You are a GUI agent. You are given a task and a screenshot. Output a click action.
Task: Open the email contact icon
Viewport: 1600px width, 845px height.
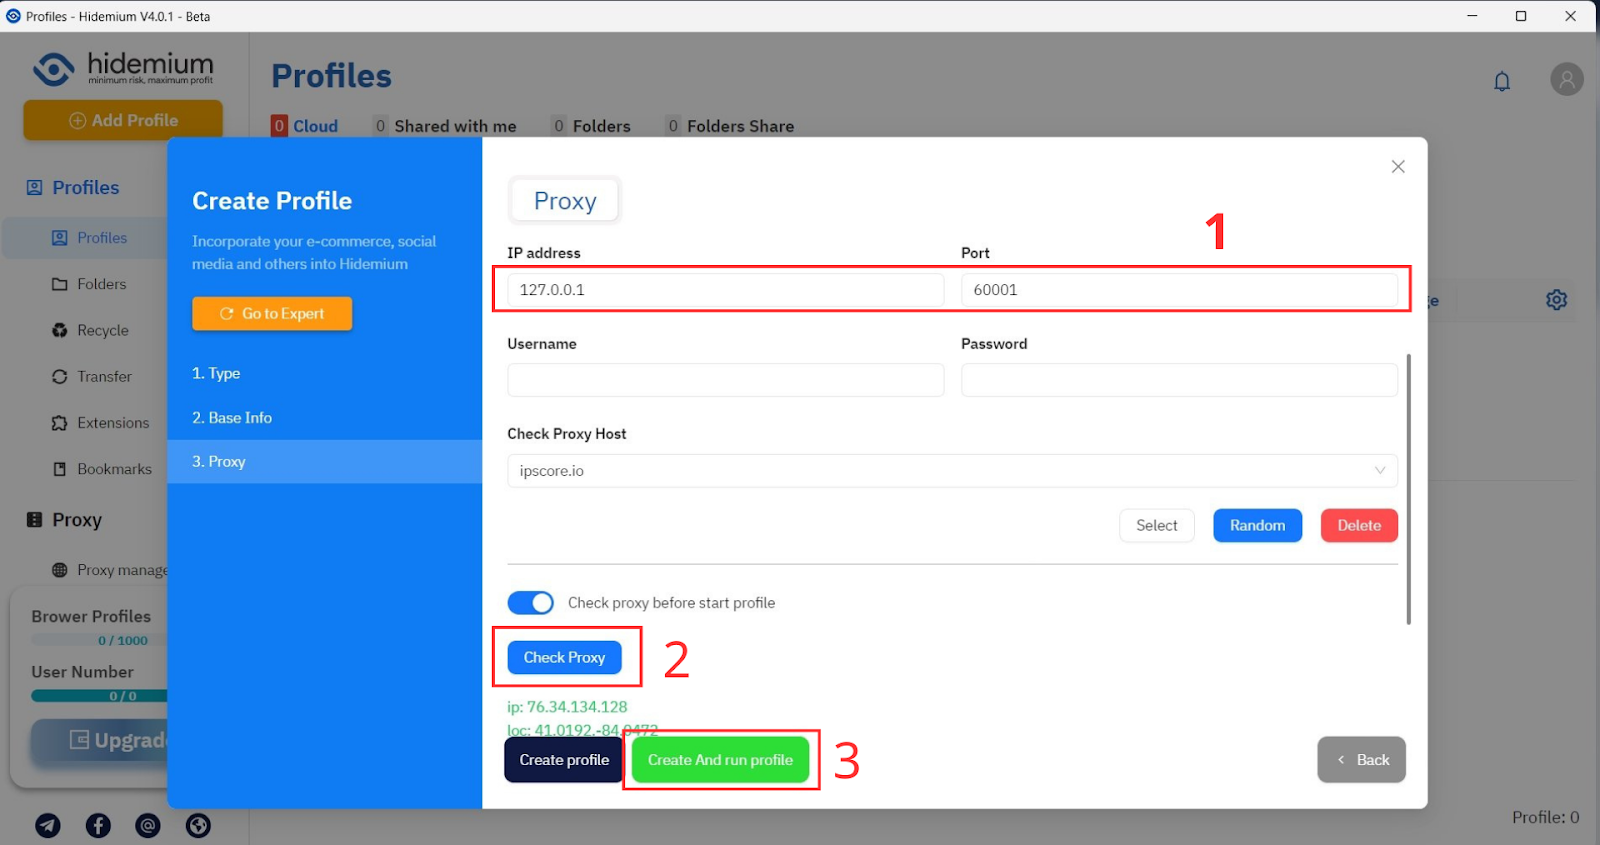(148, 825)
